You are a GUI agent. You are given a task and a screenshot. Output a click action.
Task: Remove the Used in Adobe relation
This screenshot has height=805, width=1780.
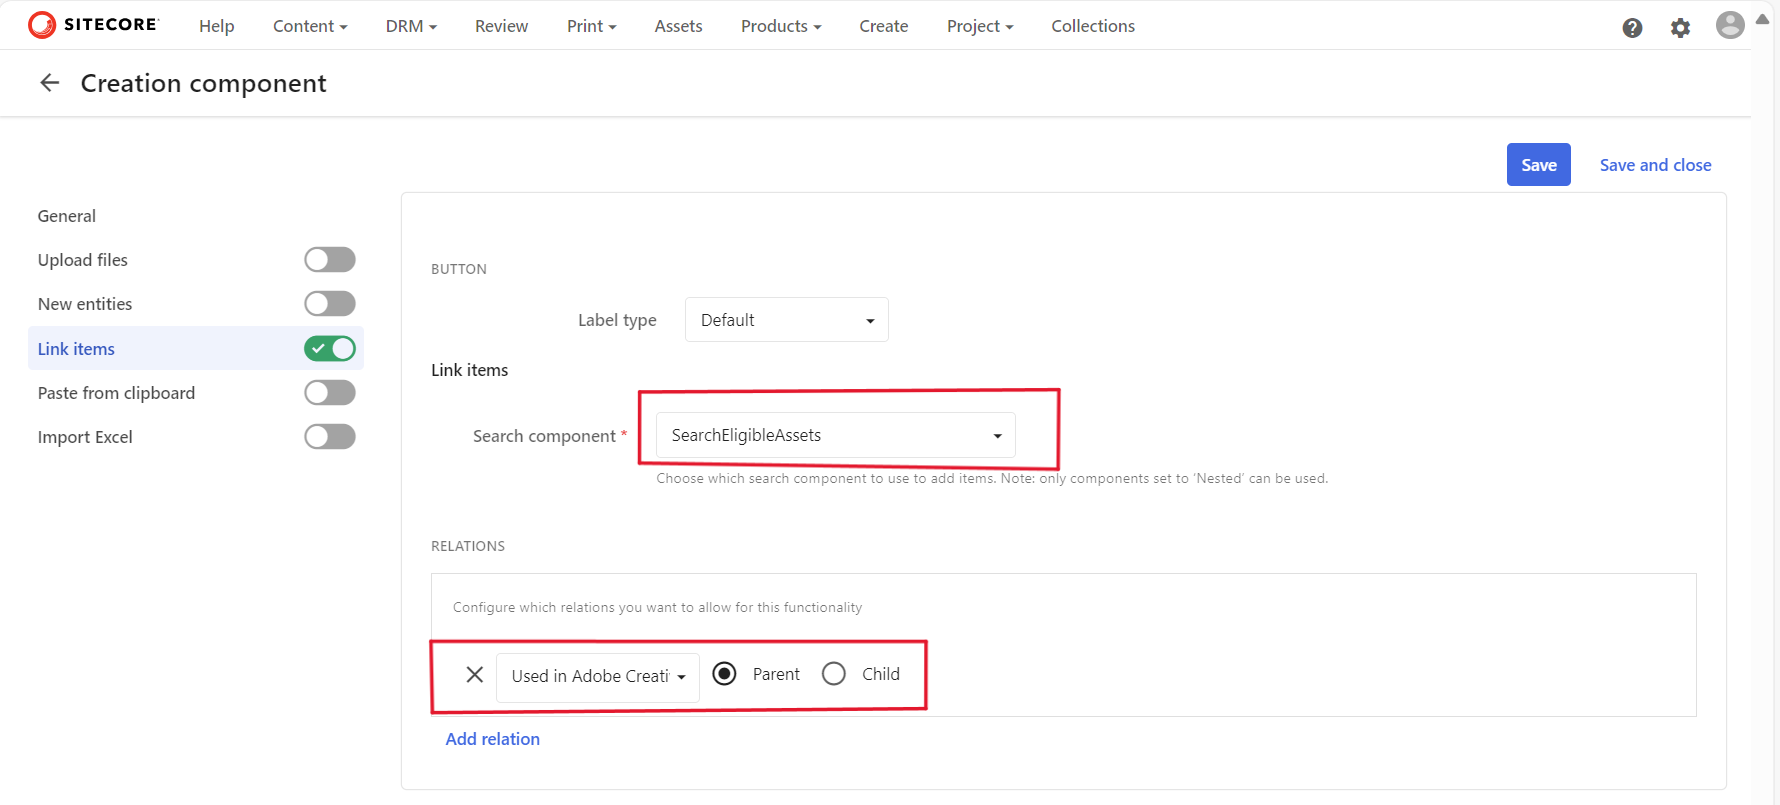coord(475,675)
